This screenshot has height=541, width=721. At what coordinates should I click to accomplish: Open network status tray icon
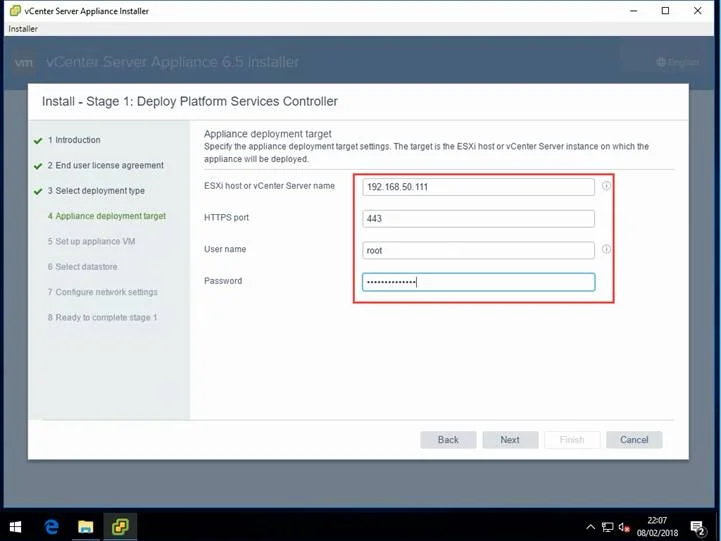click(x=607, y=527)
